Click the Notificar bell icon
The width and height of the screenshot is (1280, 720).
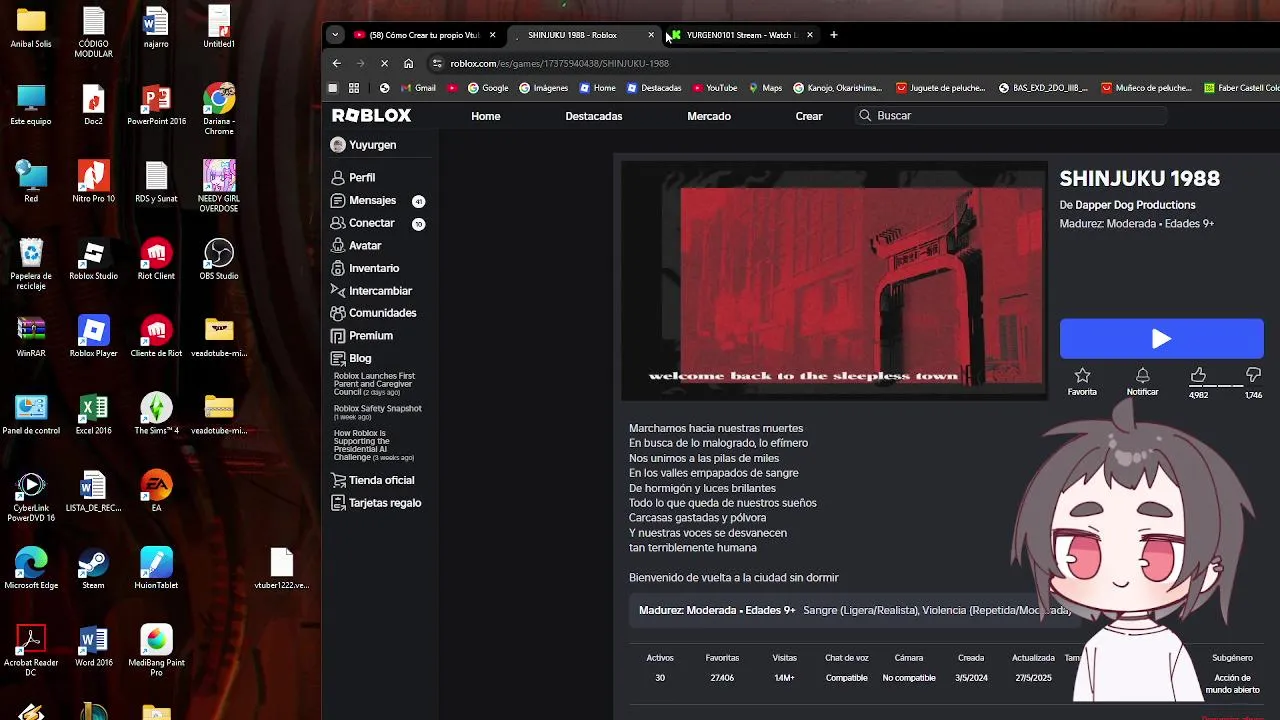click(x=1142, y=380)
